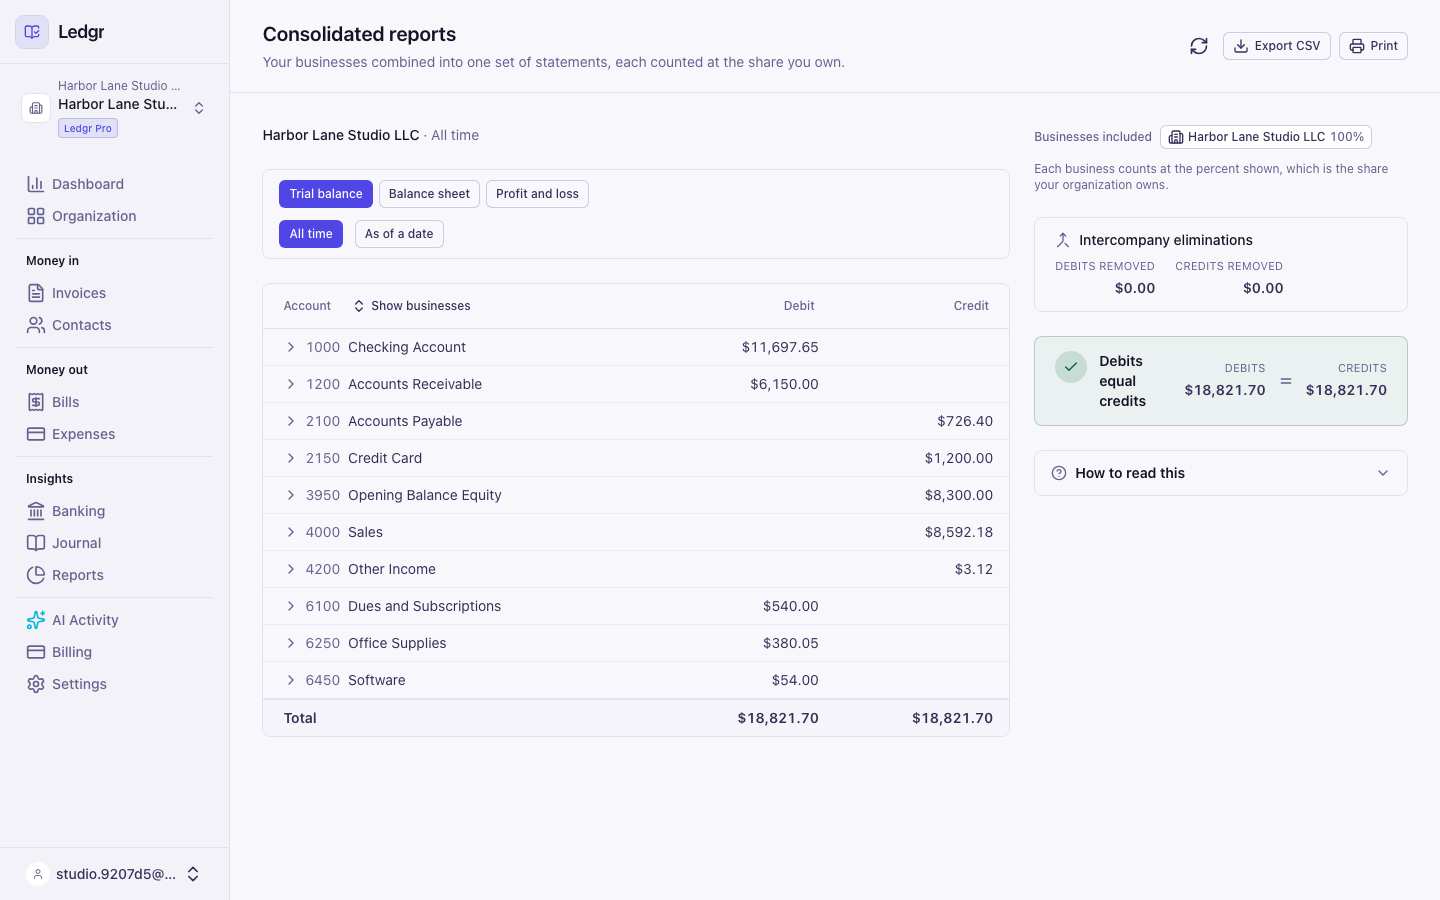Click the Export CSV button
1440x900 pixels.
[1277, 46]
